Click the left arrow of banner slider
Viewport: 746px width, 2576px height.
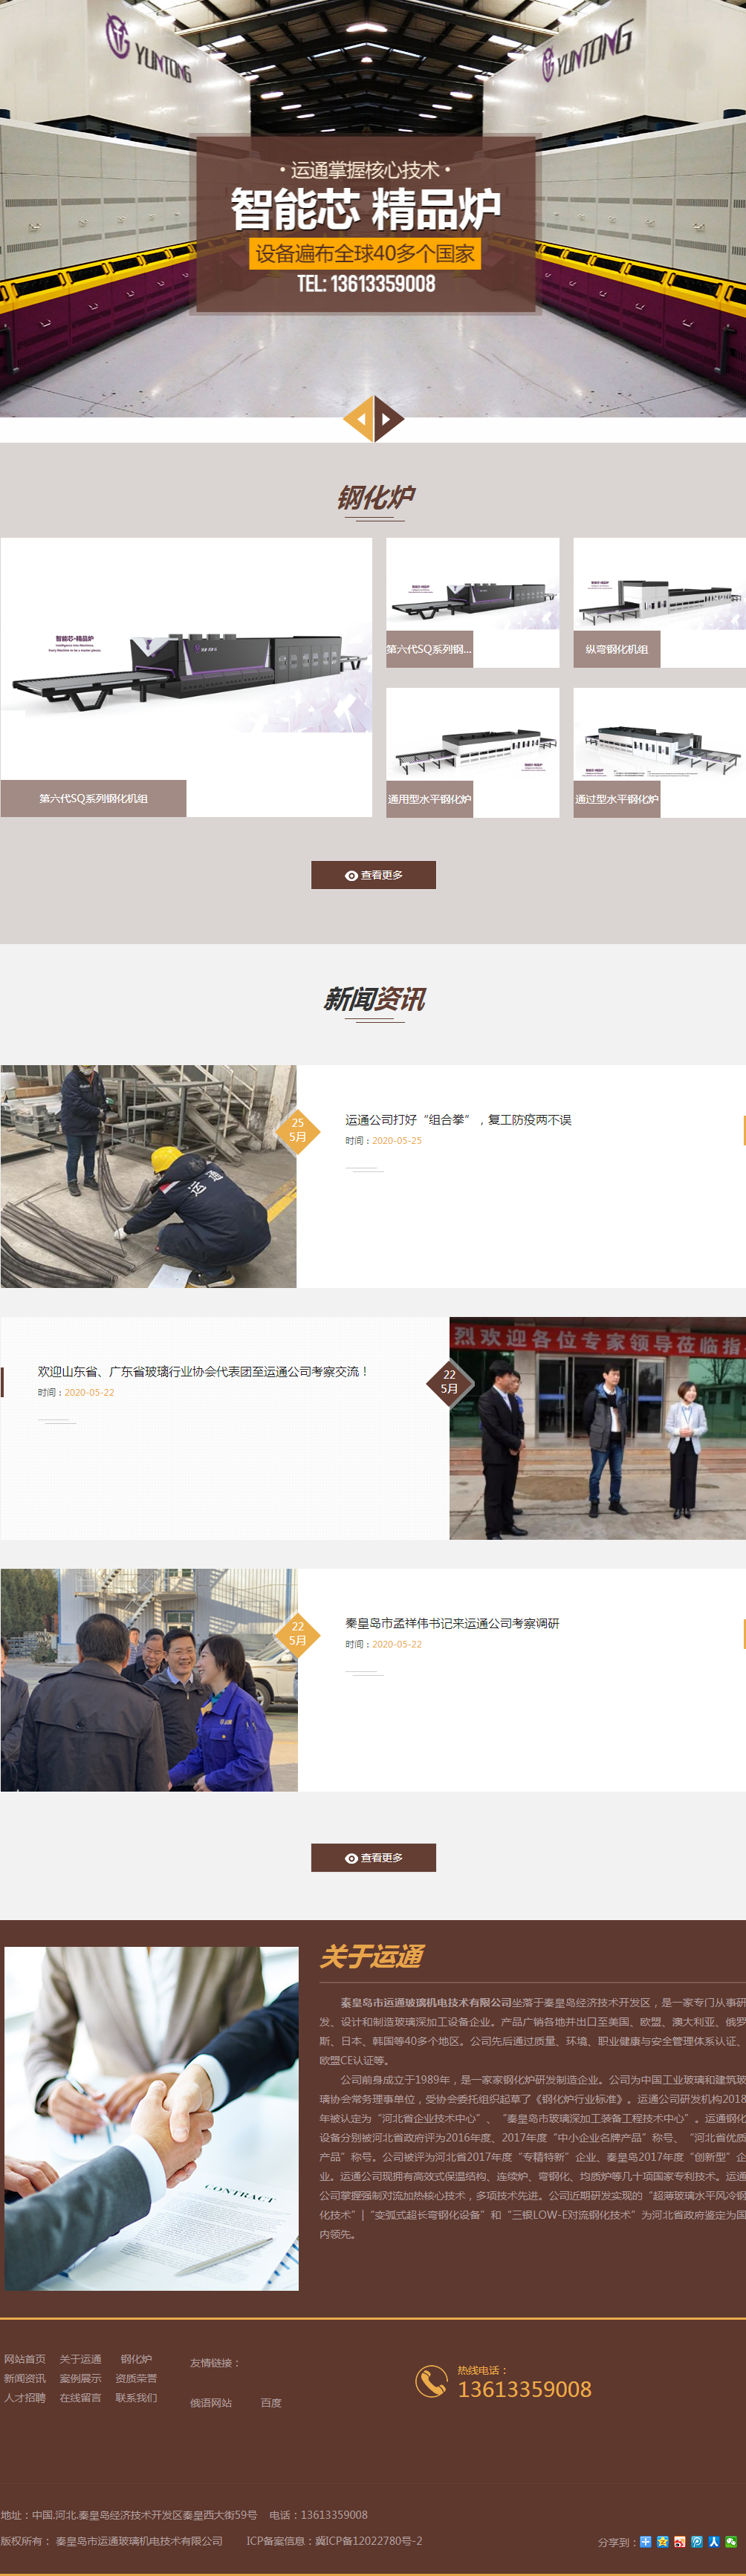[360, 420]
